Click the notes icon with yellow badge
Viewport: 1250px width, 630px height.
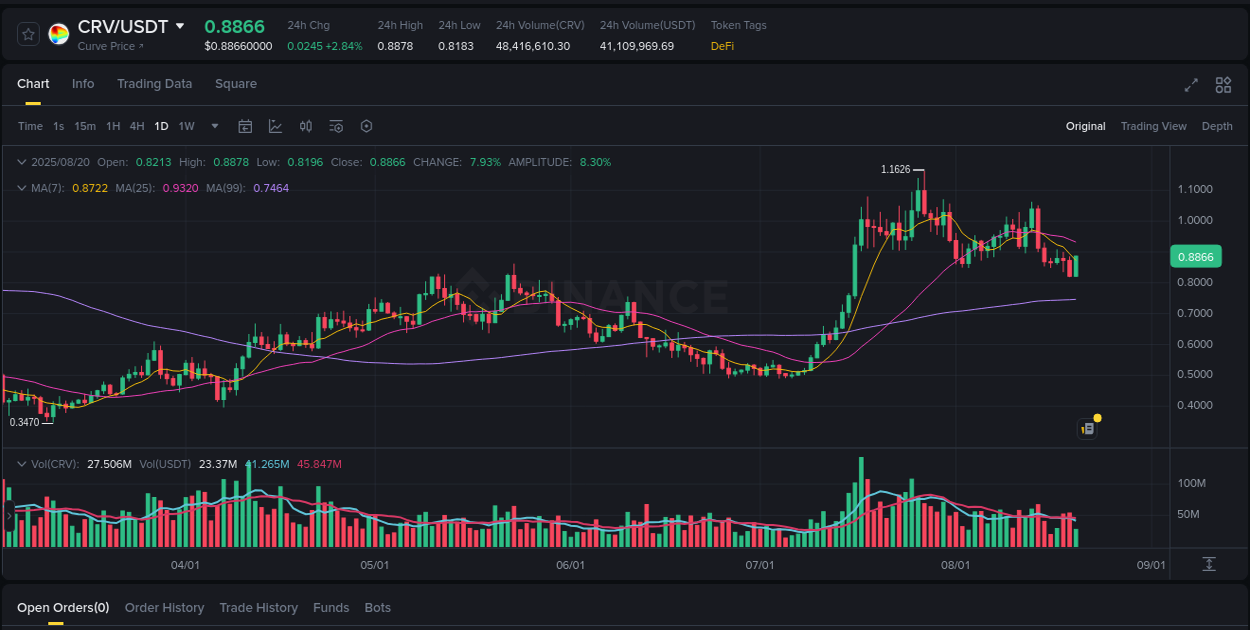click(1088, 427)
